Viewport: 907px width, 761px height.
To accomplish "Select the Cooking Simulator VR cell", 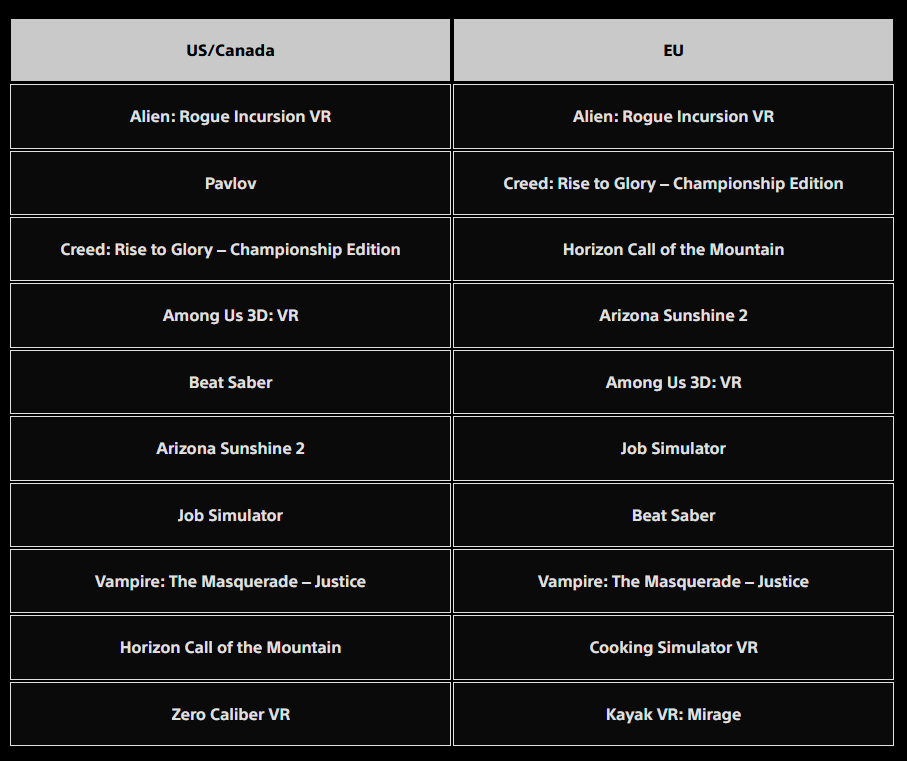I will tap(673, 647).
